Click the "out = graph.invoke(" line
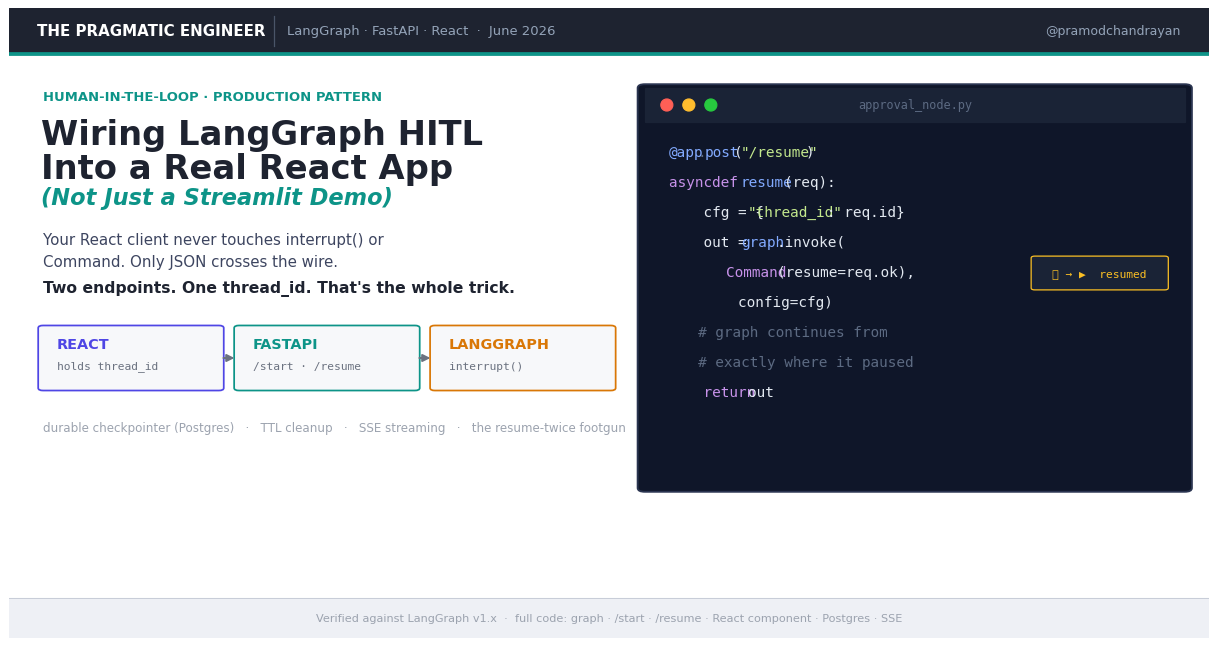1217x647 pixels. click(x=774, y=243)
